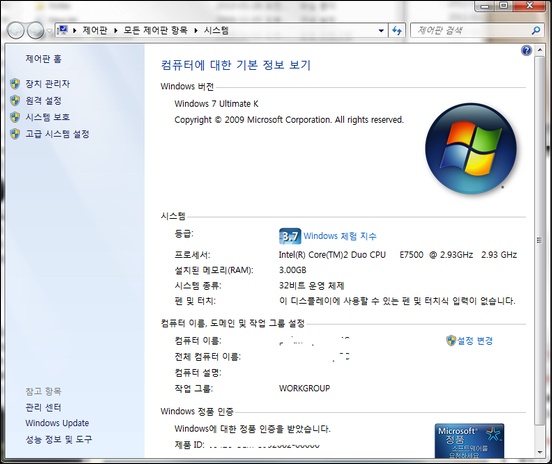Expand the arrow after 제어판 in breadcrumb

pyautogui.click(x=115, y=31)
